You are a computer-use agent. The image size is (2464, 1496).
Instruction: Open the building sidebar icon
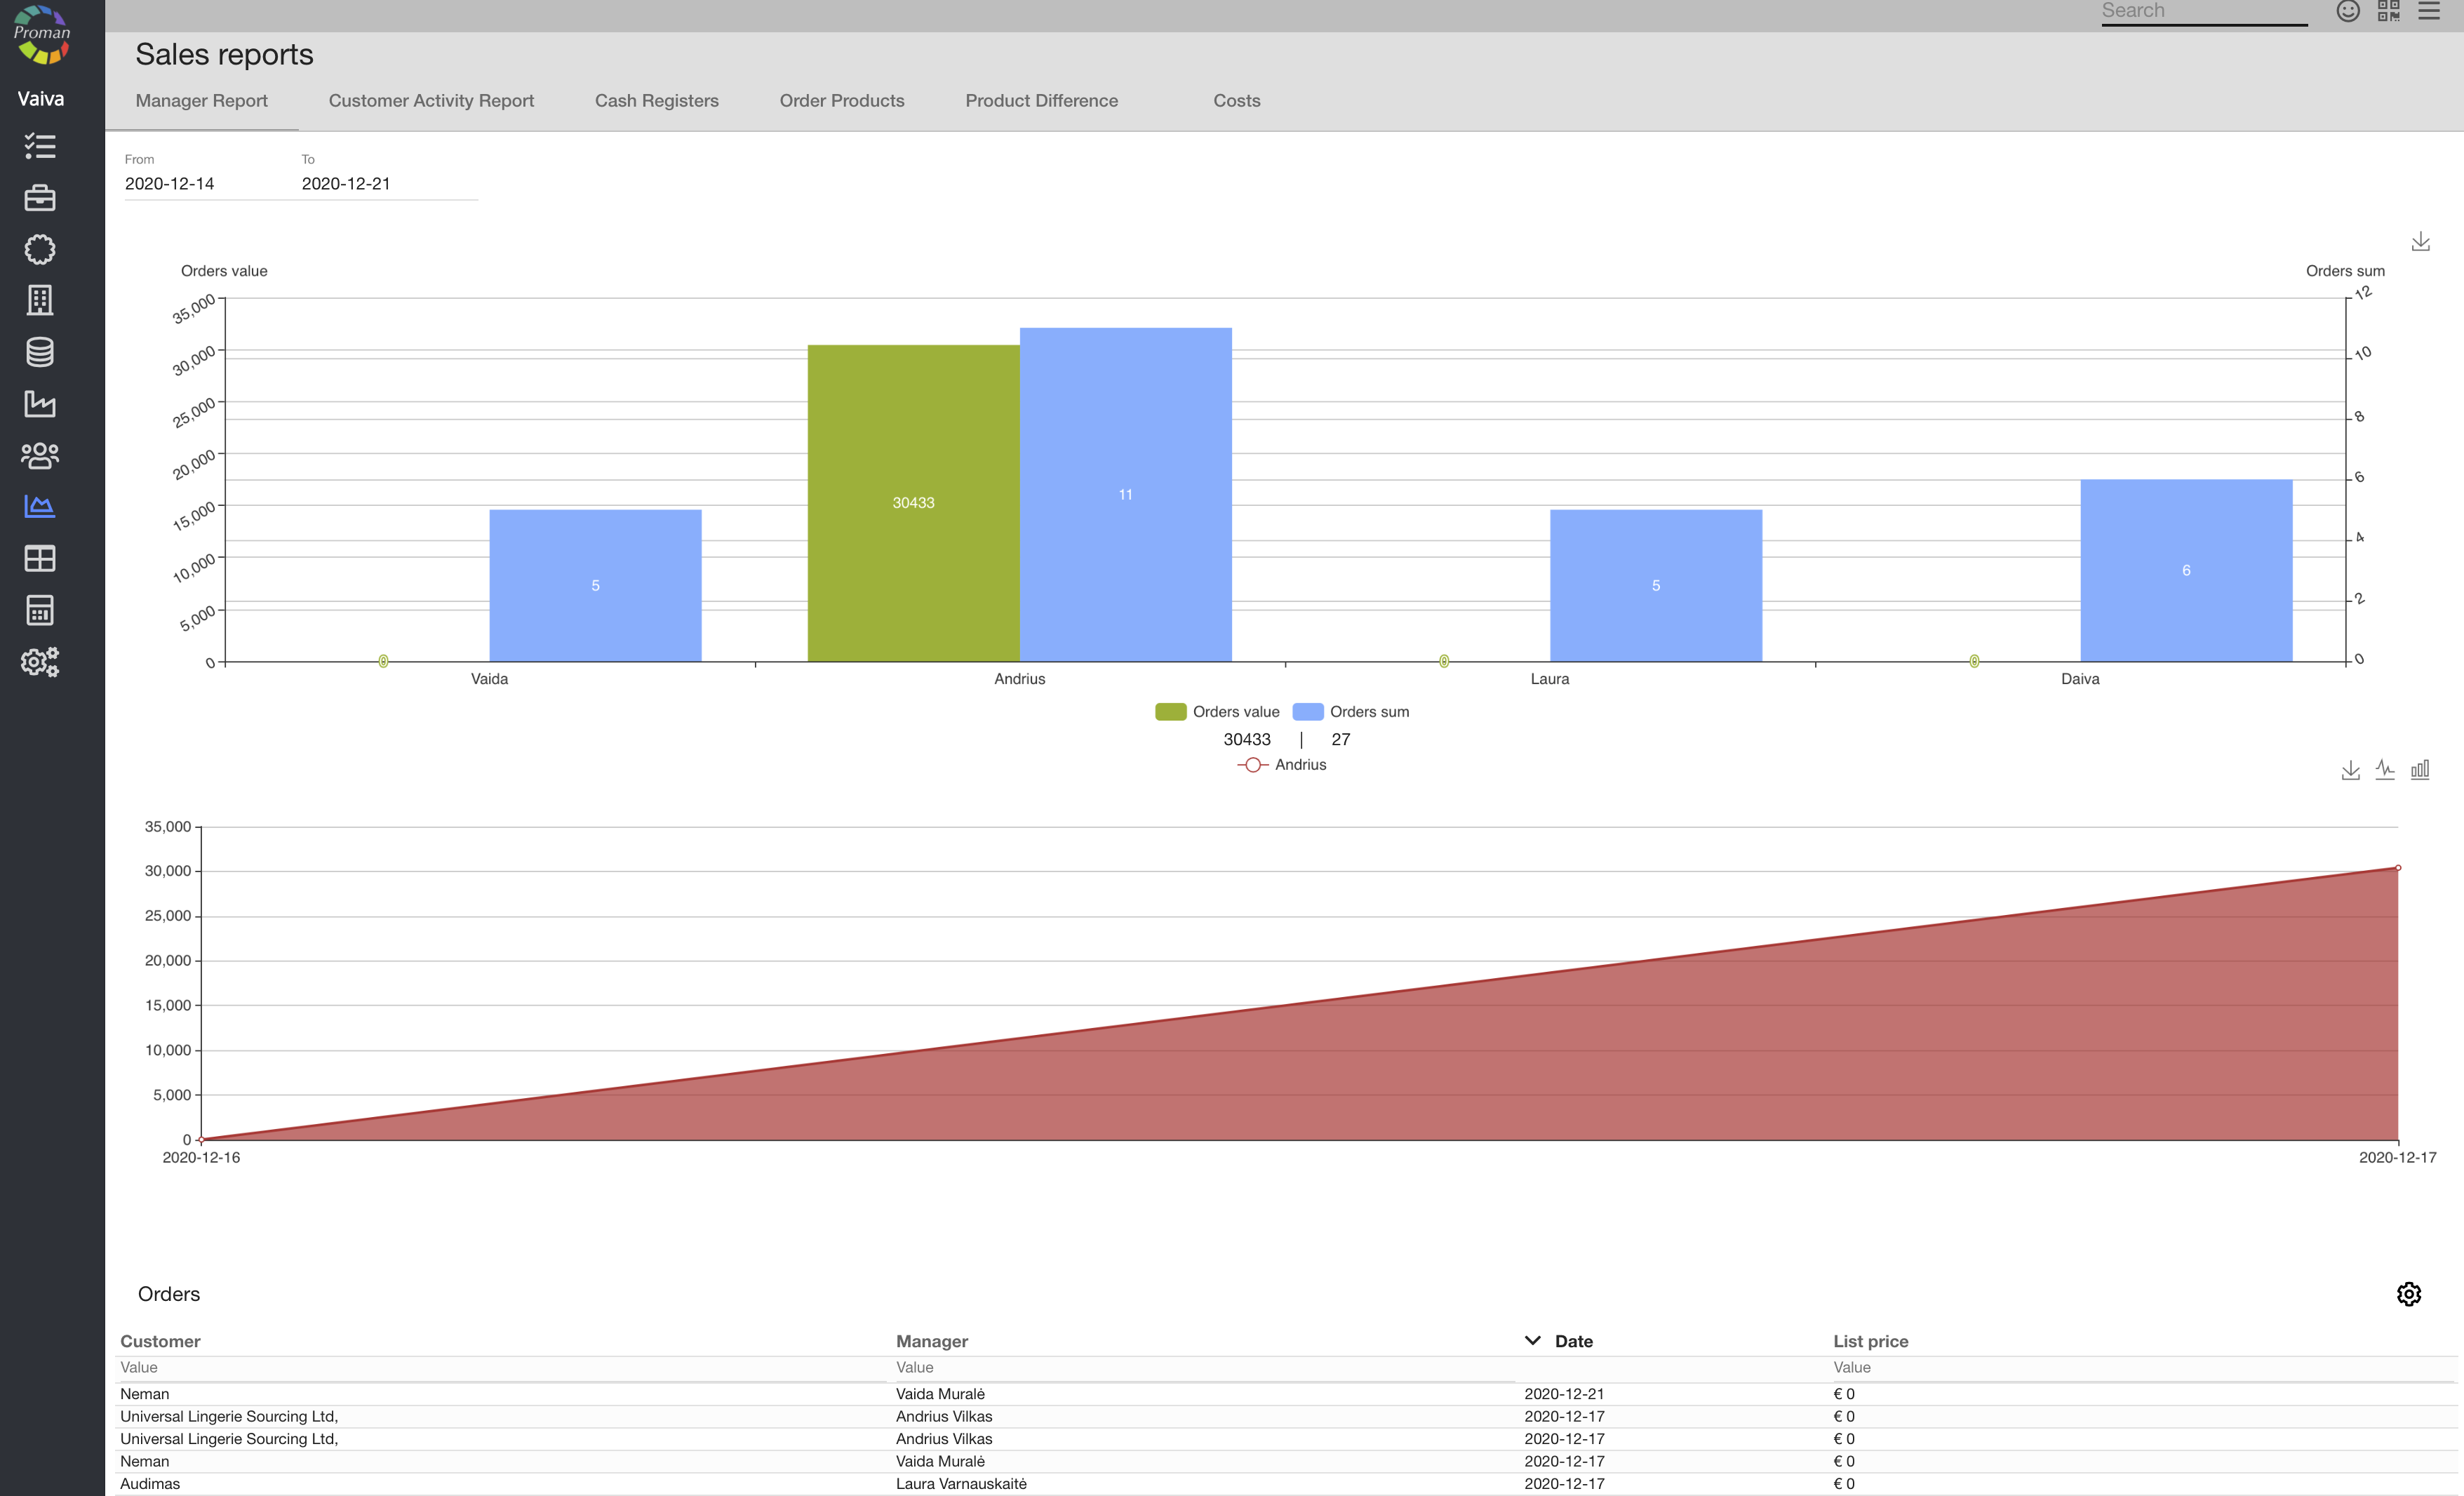(40, 300)
